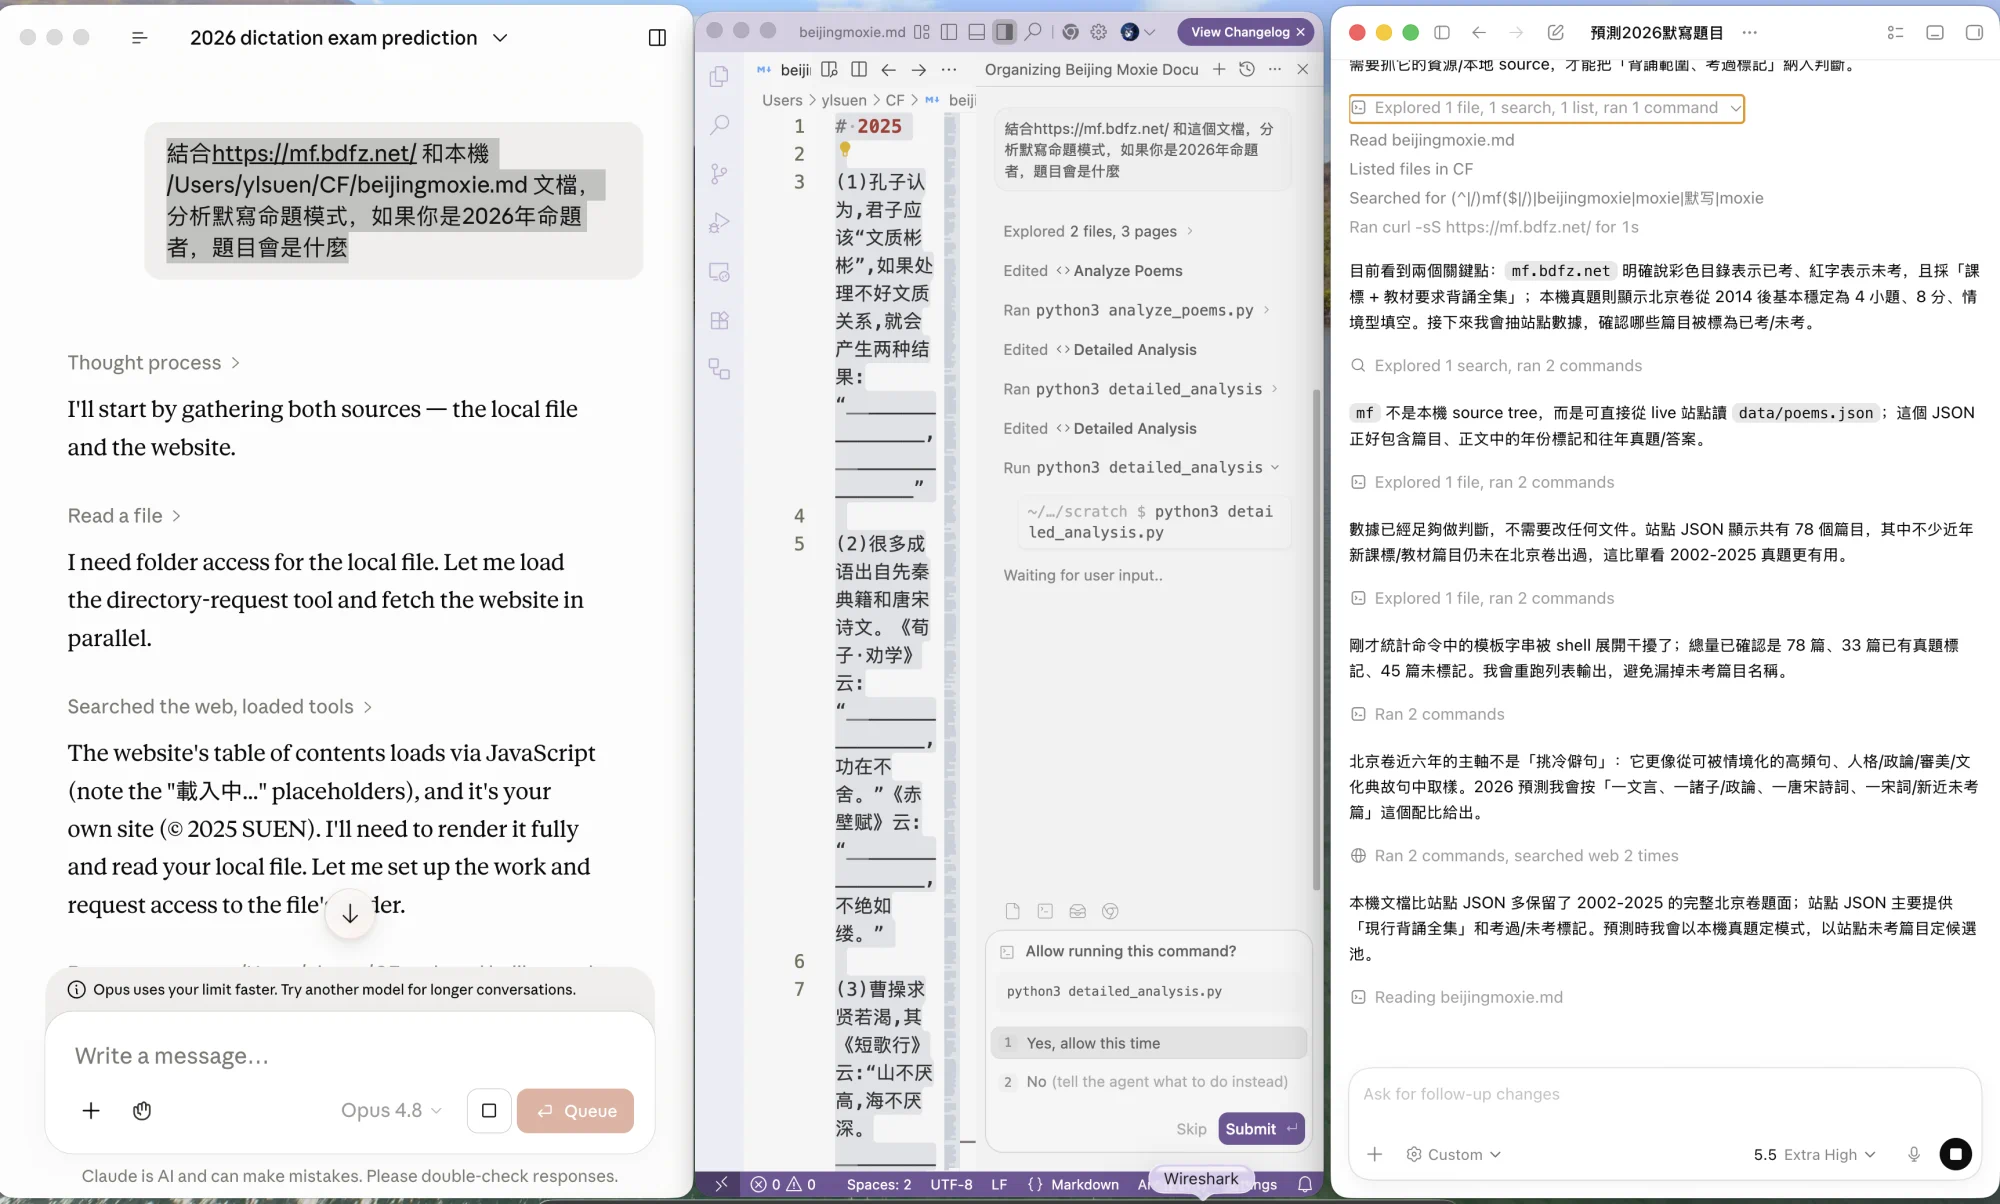Click the CF breadcrumb segment
Screen dimensions: 2000x1204
coord(894,100)
